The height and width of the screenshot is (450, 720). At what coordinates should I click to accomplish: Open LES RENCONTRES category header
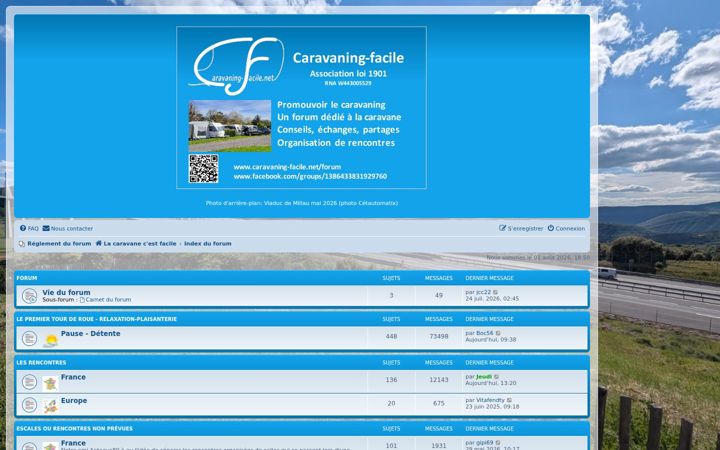(41, 363)
